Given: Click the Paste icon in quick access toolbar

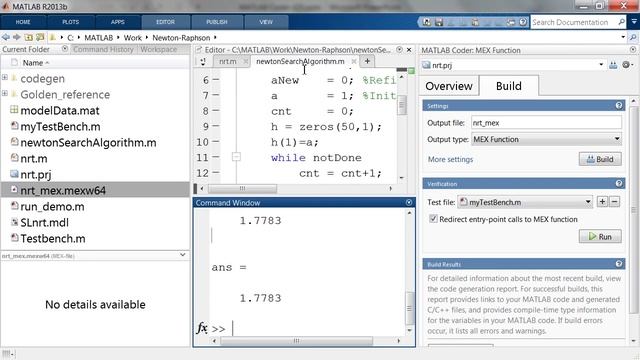Looking at the screenshot, I should 475,22.
